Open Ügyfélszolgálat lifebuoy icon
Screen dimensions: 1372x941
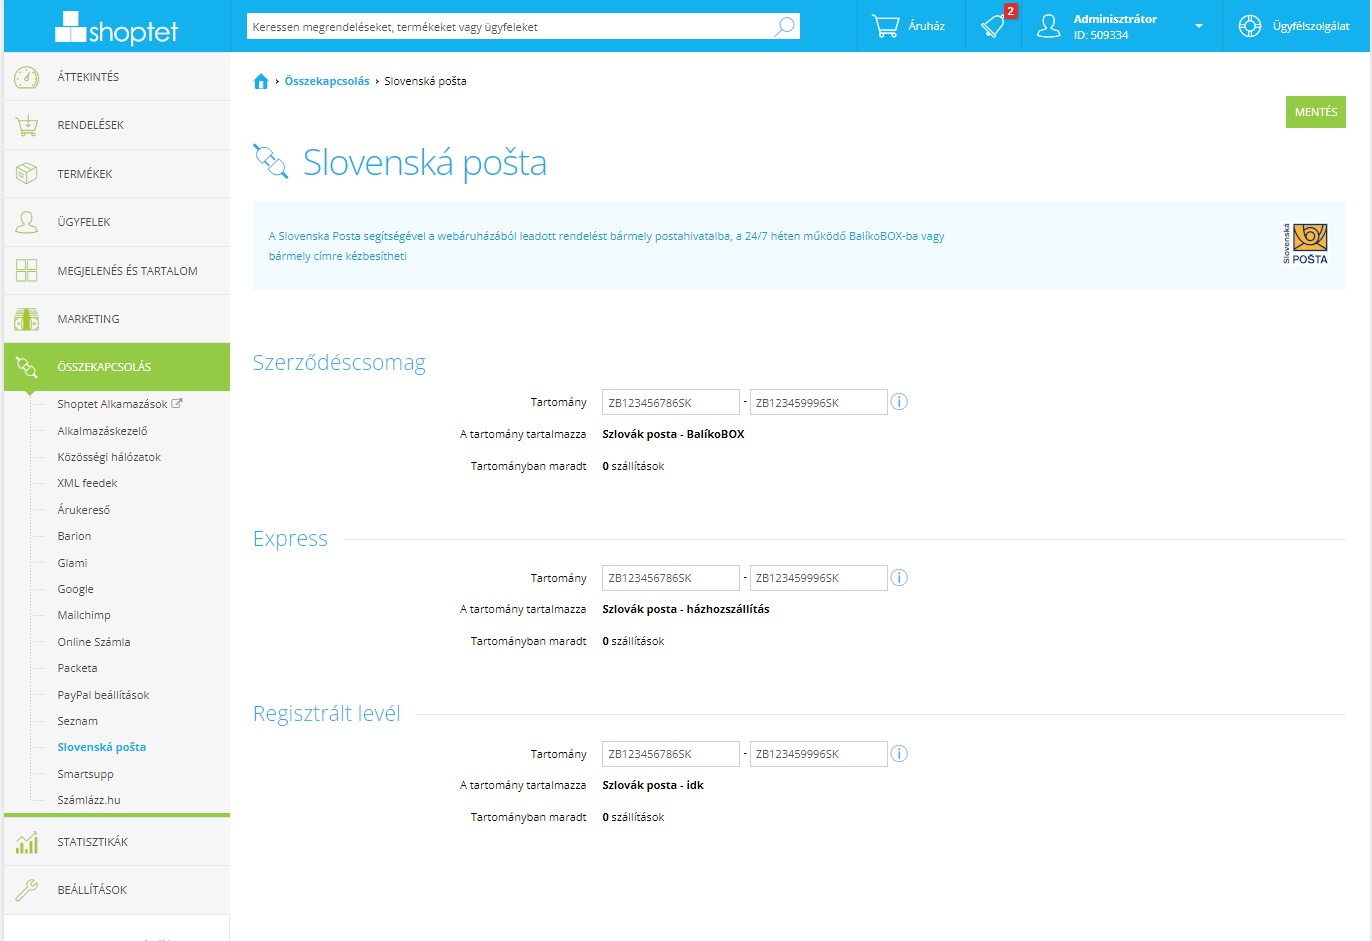coord(1249,26)
